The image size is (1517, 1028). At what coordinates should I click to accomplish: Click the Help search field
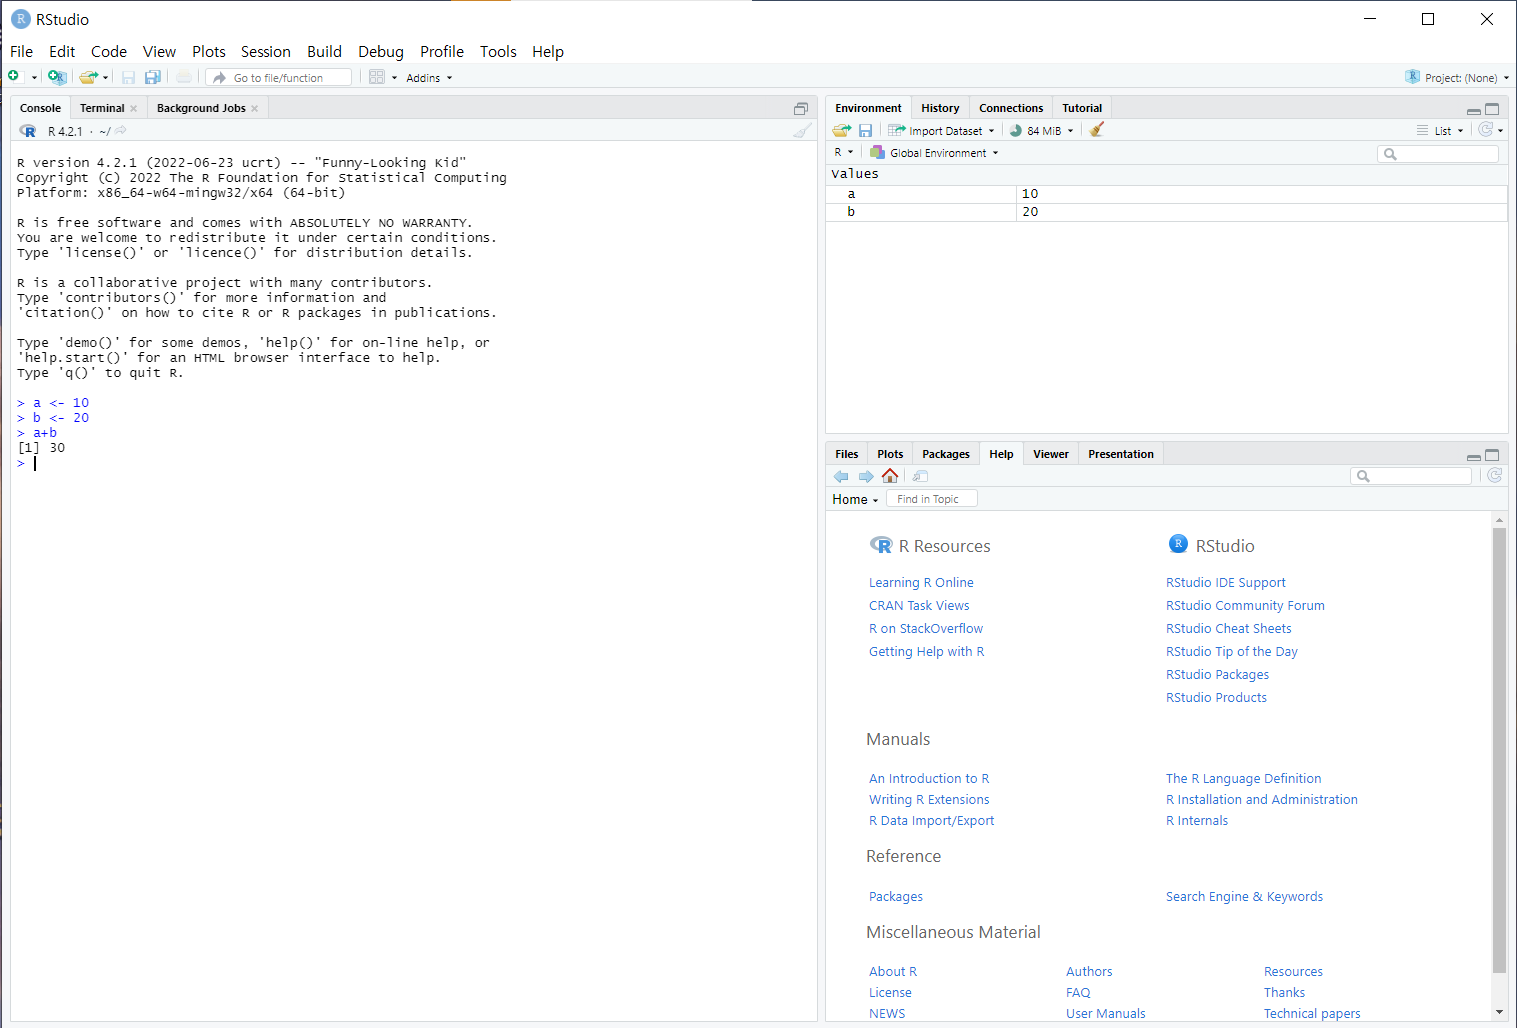[1411, 476]
